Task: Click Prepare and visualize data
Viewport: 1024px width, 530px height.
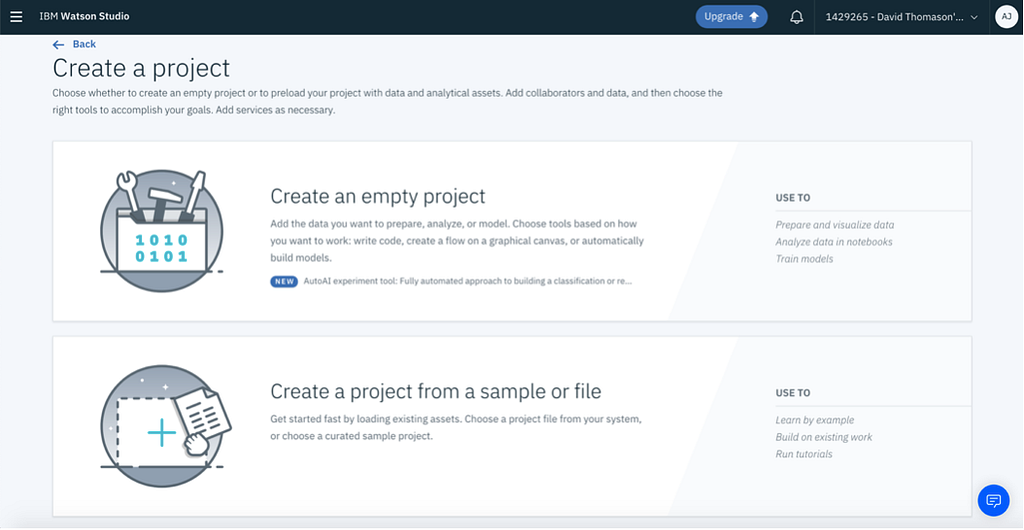Action: [x=834, y=225]
